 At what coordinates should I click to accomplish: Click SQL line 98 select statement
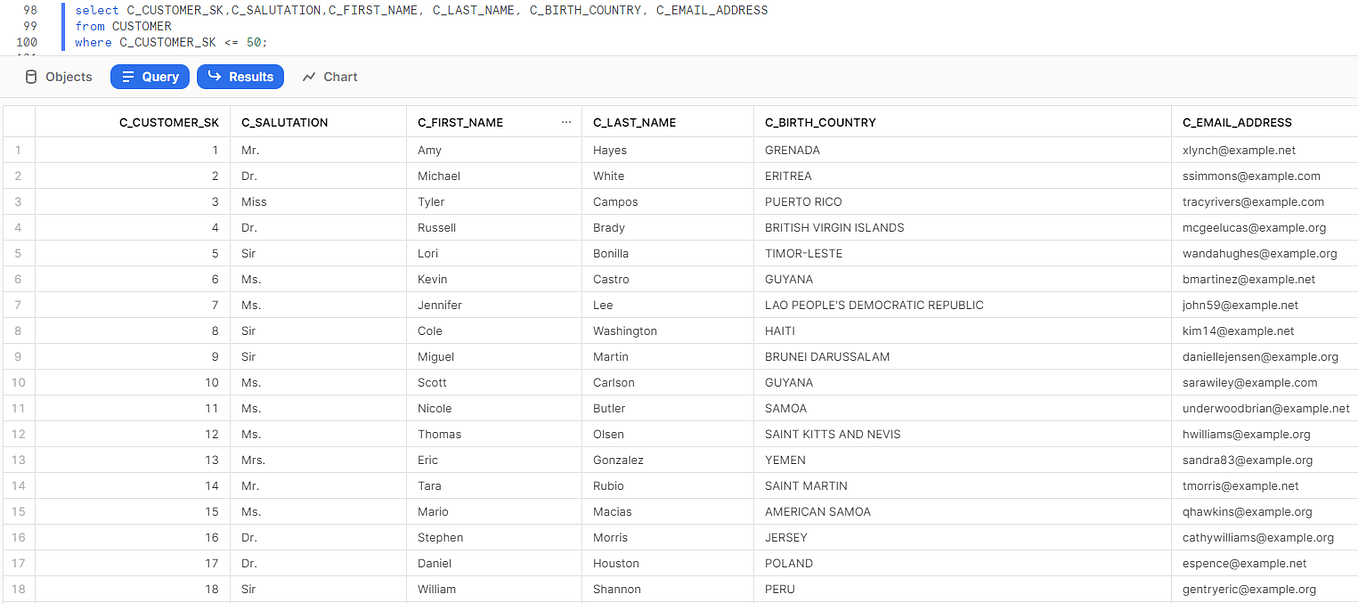click(421, 10)
